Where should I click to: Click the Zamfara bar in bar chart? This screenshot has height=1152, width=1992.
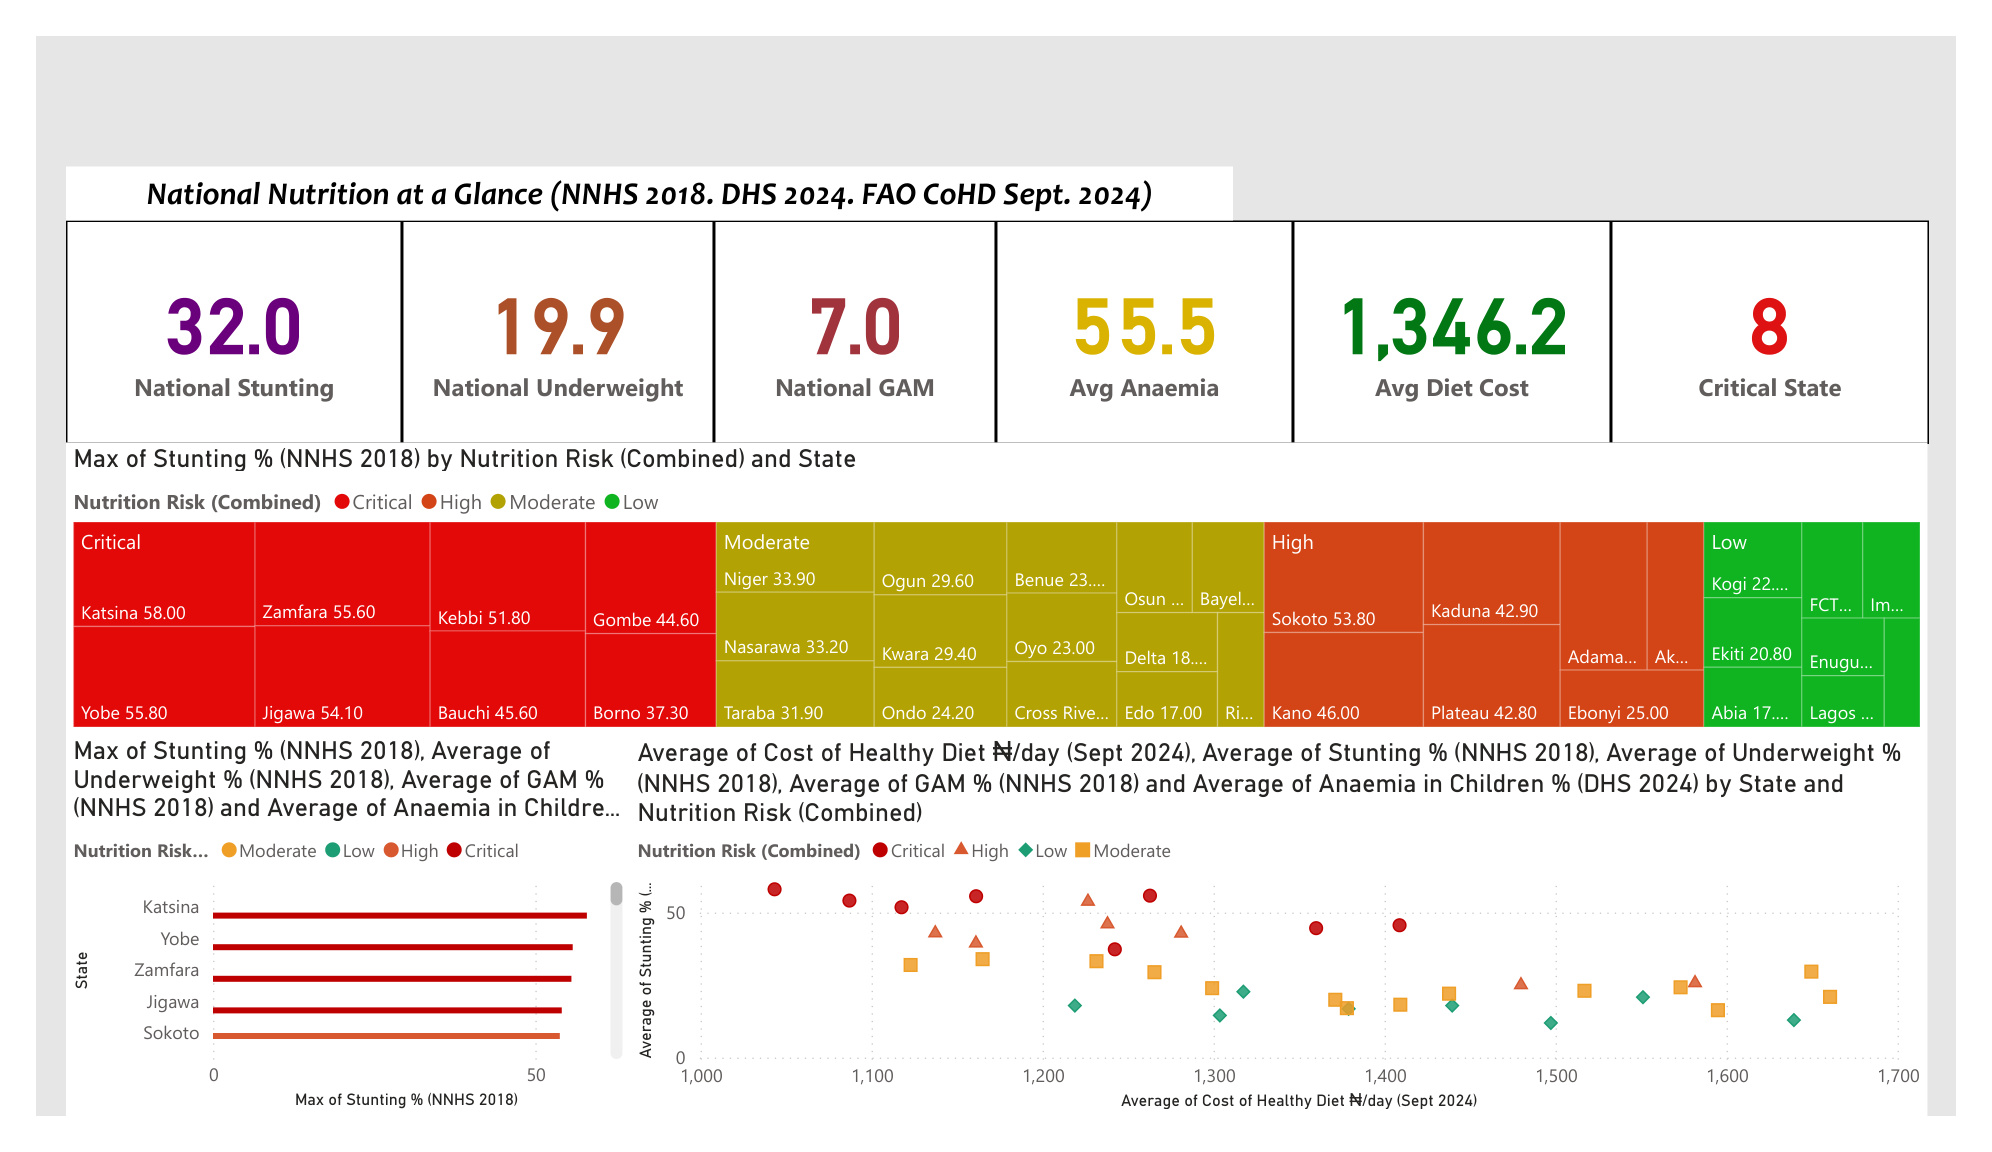pos(392,978)
